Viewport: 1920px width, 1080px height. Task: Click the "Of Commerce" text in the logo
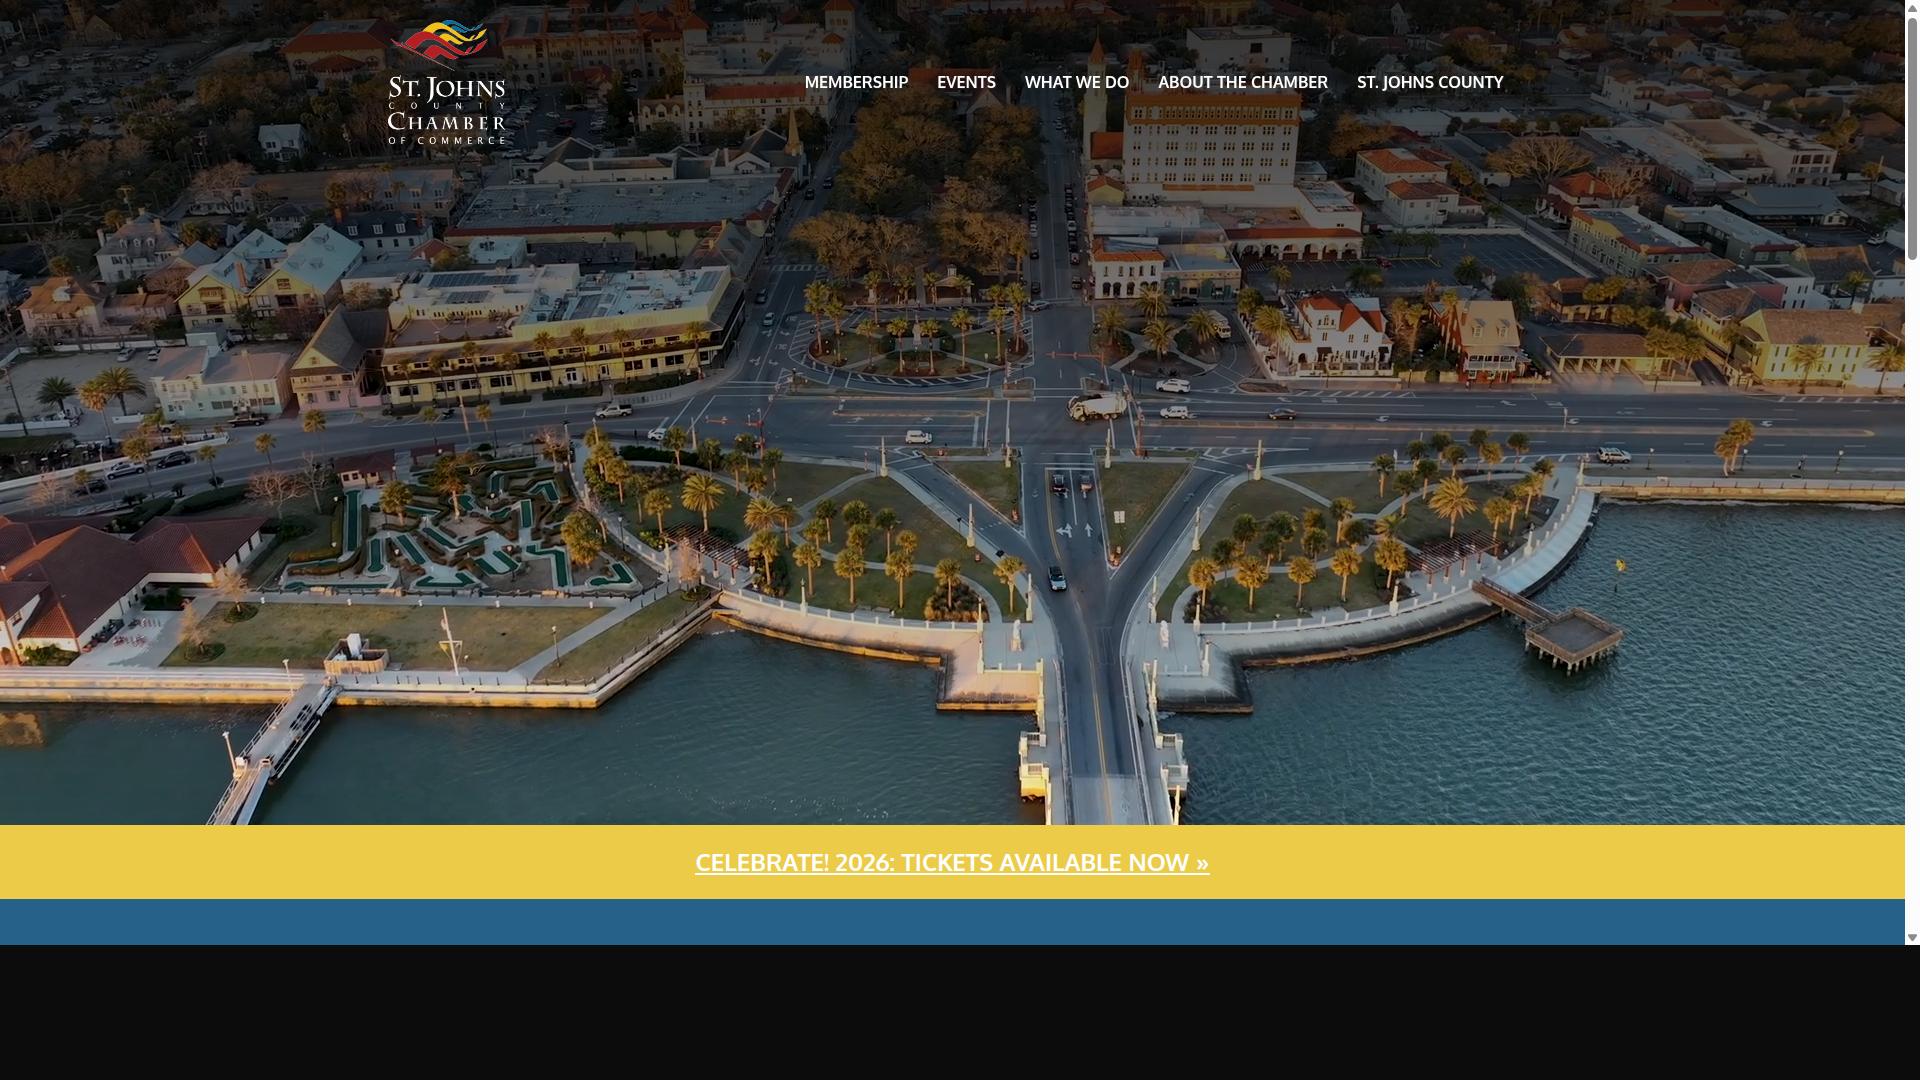pyautogui.click(x=446, y=140)
